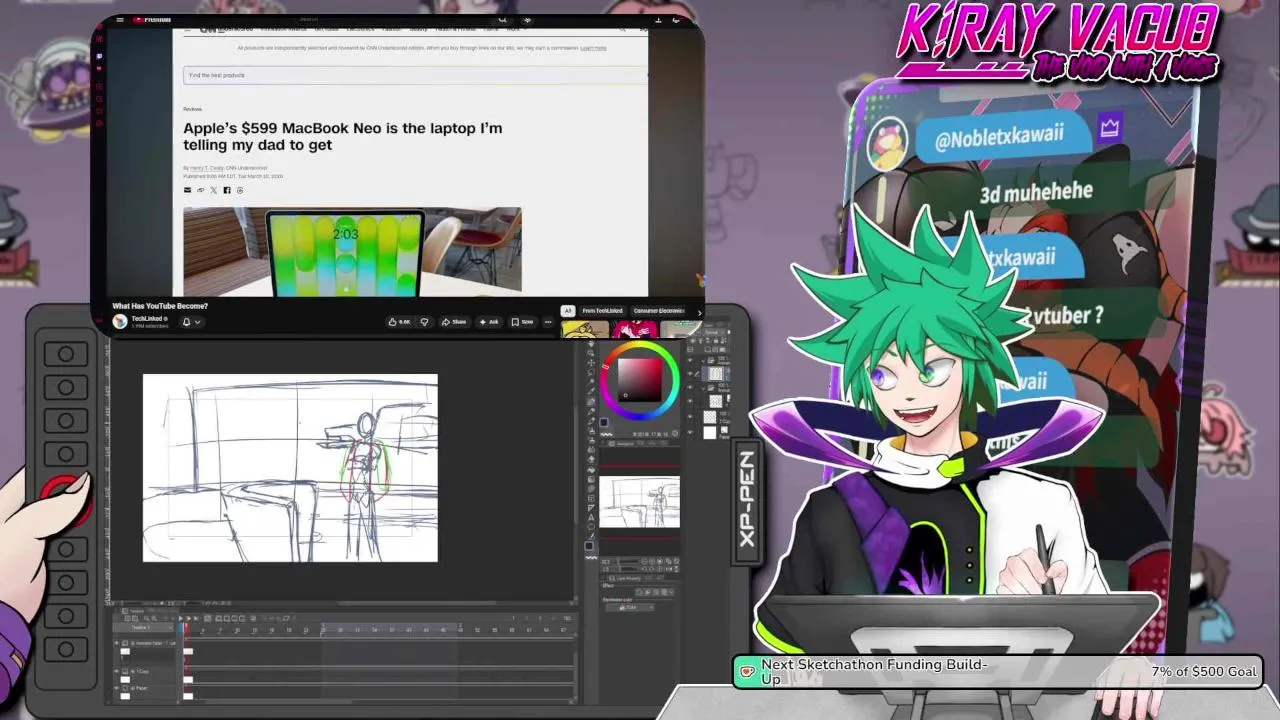Toggle visibility of second layer folder
The image size is (1280, 720).
click(690, 388)
